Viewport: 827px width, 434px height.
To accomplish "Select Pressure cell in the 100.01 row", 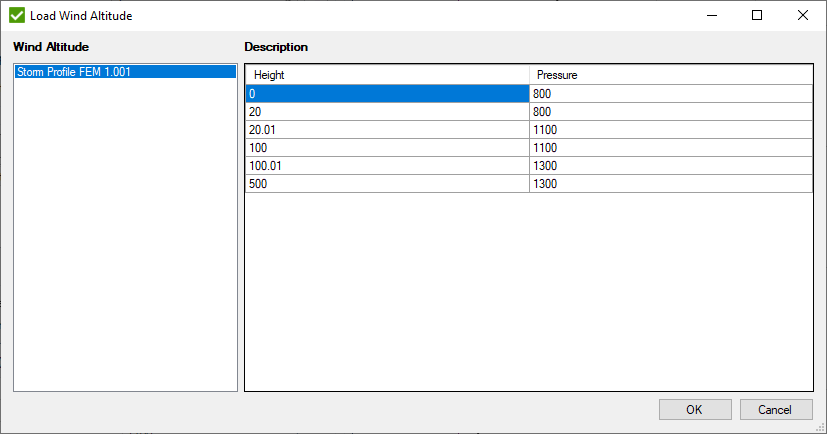I will (670, 166).
